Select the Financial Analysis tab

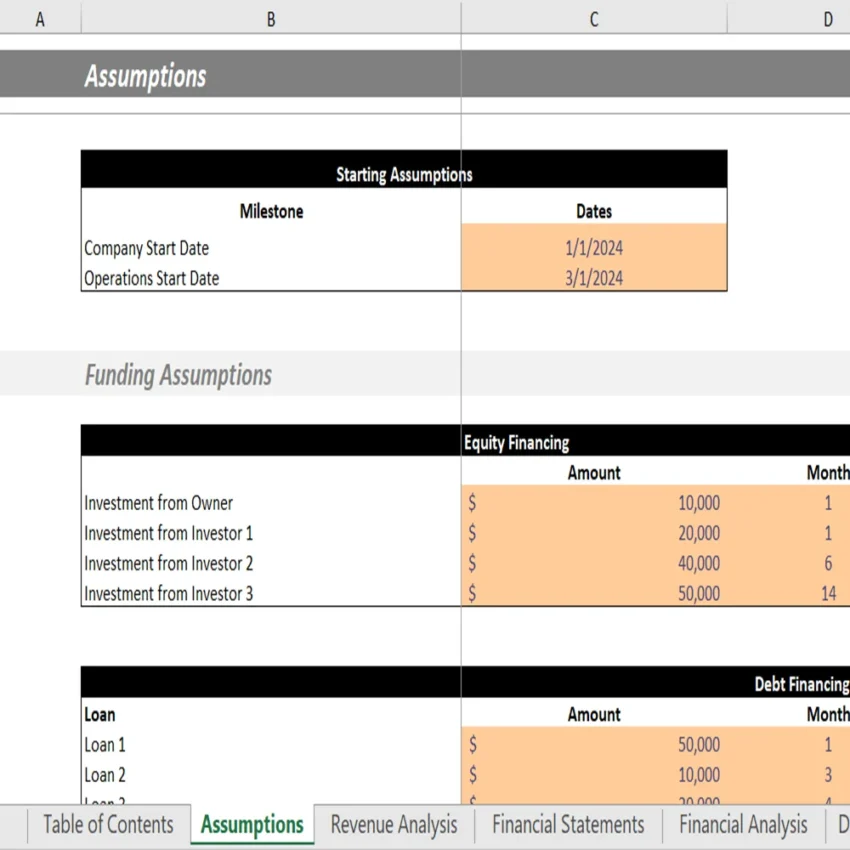(x=742, y=825)
